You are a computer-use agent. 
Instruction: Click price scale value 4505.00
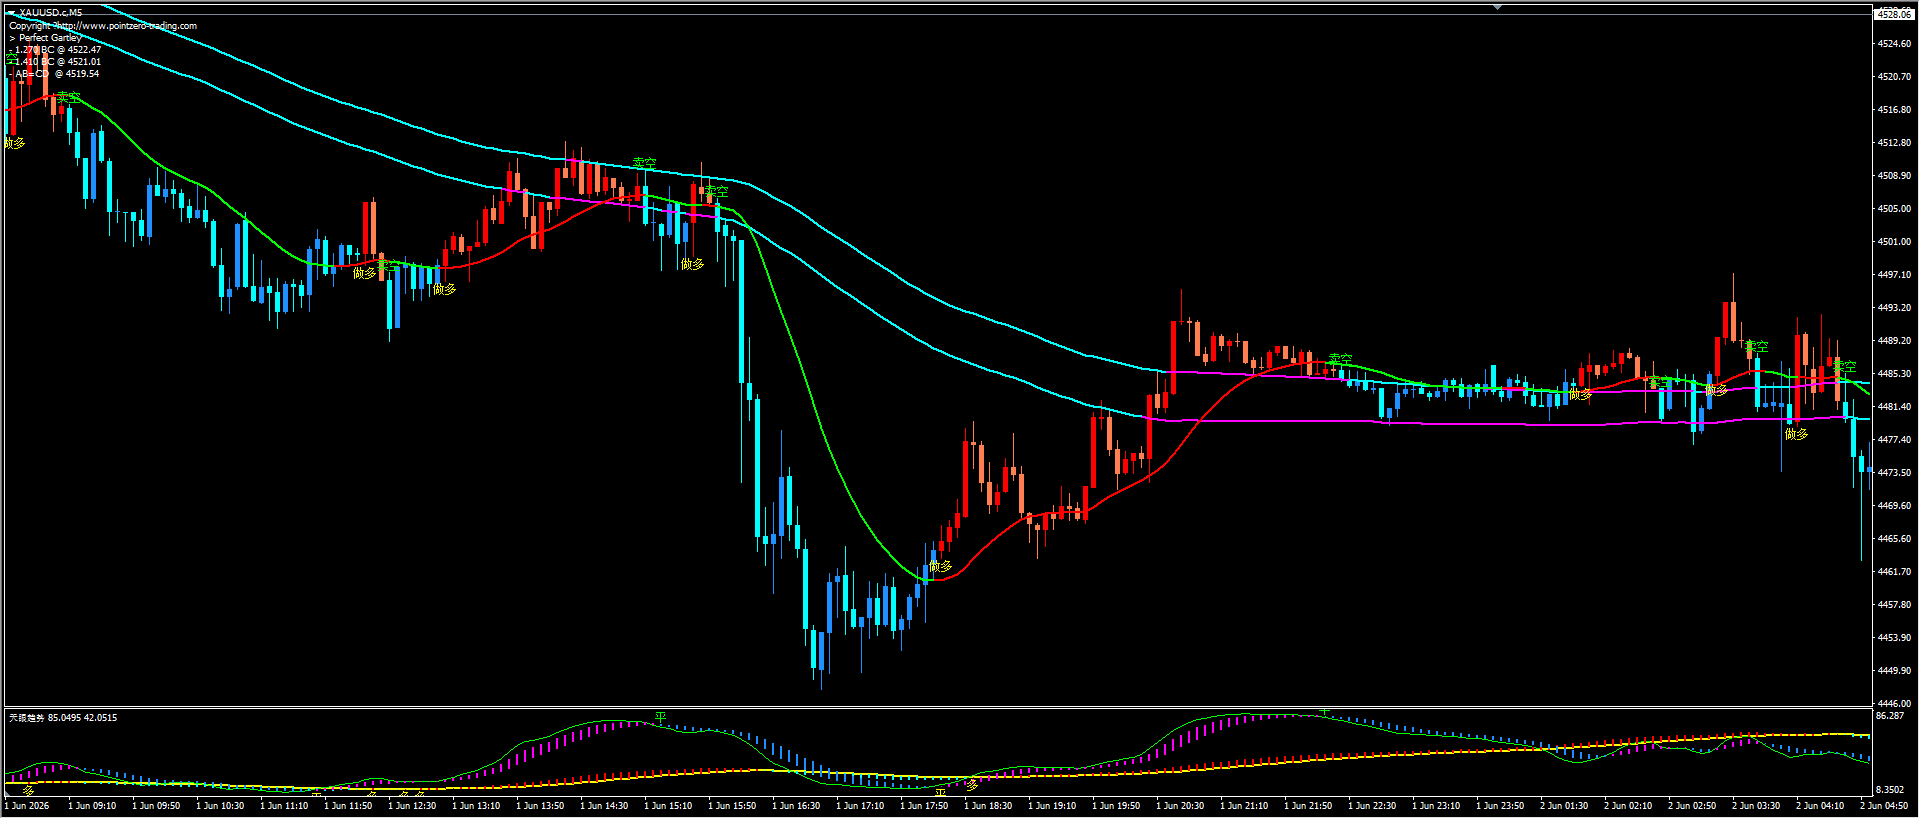pos(1894,209)
